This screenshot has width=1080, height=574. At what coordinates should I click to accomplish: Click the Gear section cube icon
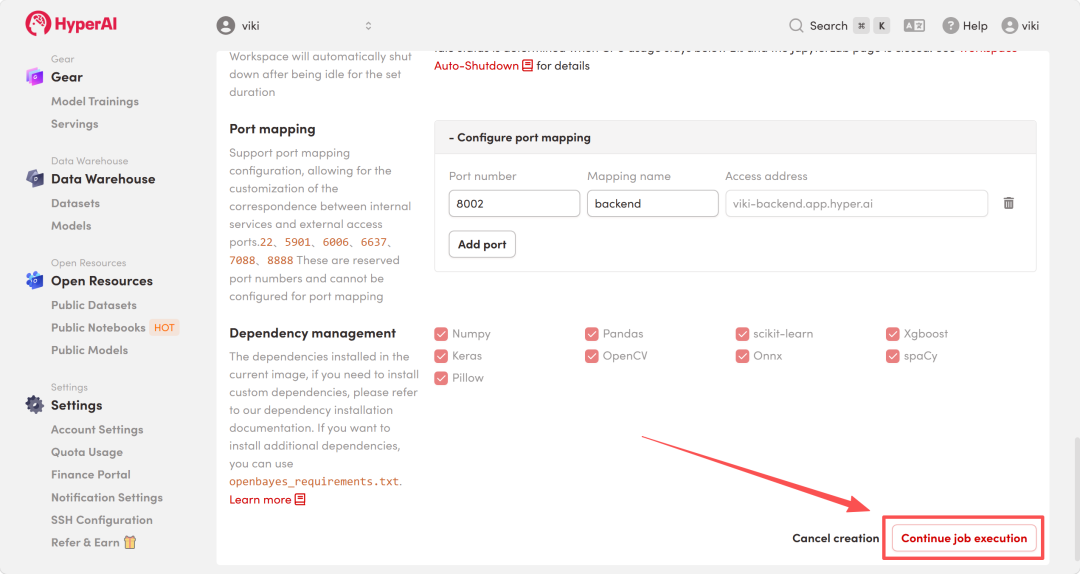[34, 76]
